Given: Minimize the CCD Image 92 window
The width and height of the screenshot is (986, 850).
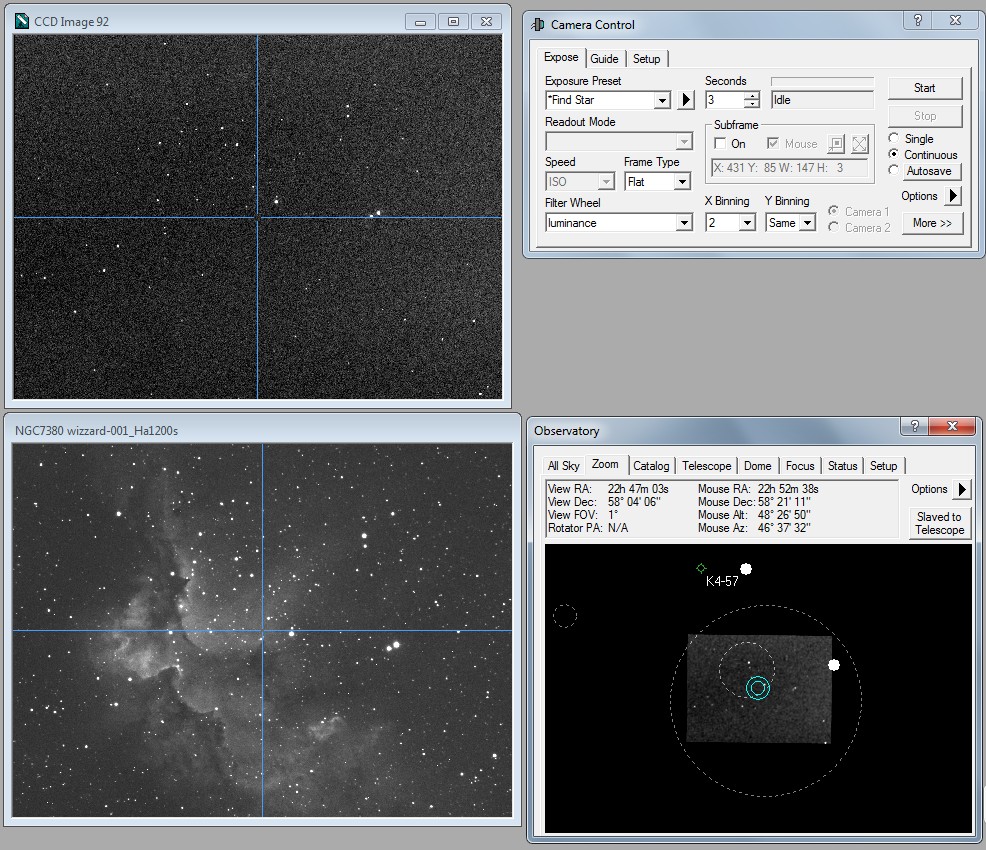Looking at the screenshot, I should [x=421, y=22].
